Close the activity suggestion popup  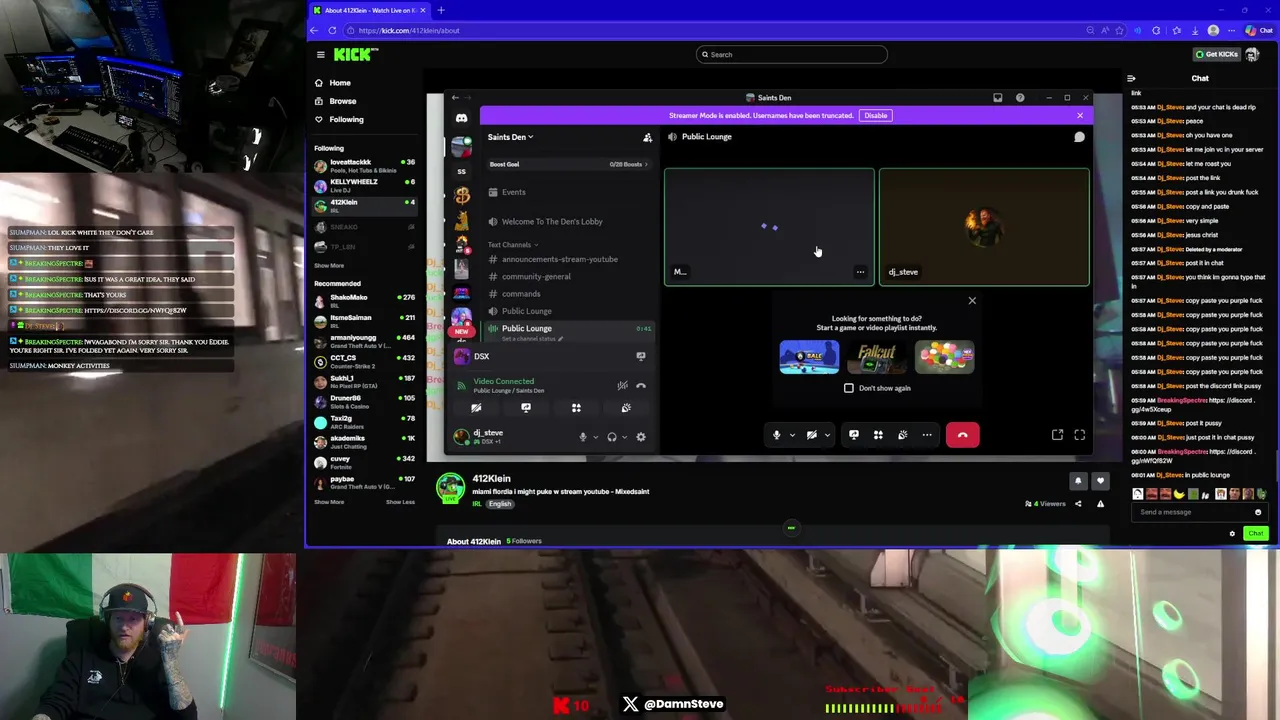(x=972, y=300)
